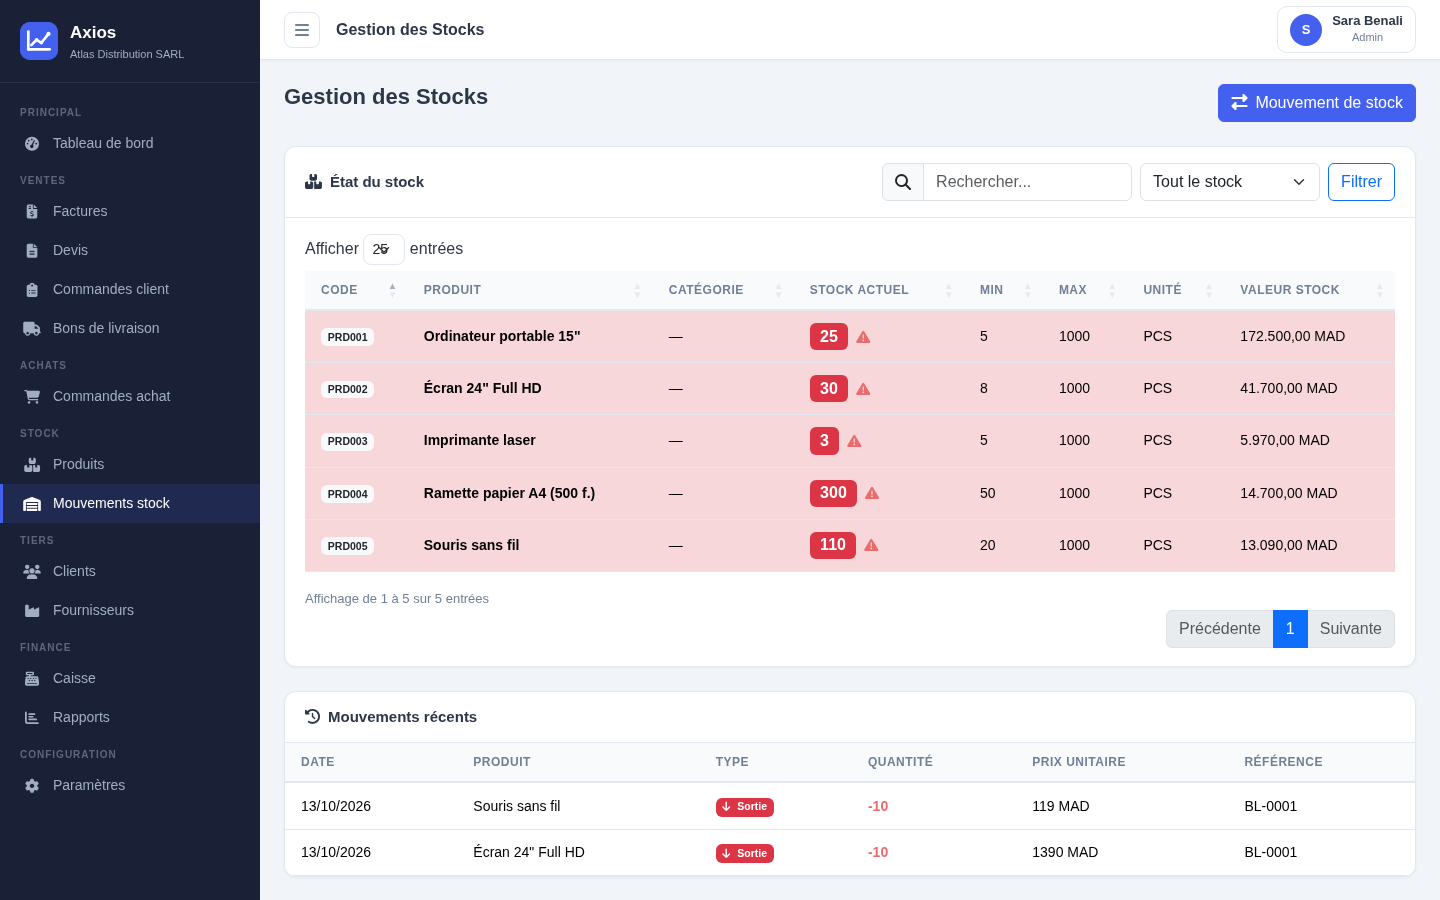The image size is (1440, 900).
Task: Click the red stock badge showing 300
Action: click(x=833, y=493)
